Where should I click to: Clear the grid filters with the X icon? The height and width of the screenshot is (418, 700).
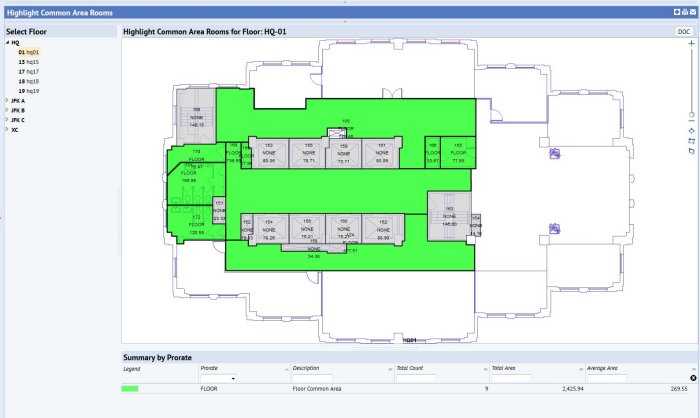click(x=693, y=377)
